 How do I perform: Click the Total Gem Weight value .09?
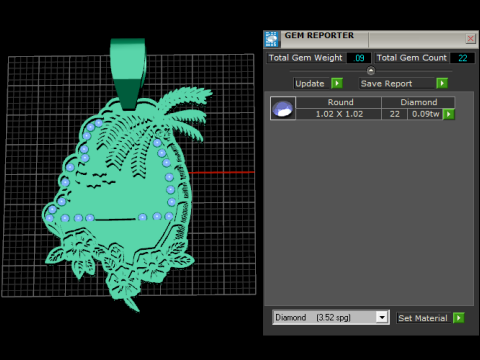[x=359, y=58]
